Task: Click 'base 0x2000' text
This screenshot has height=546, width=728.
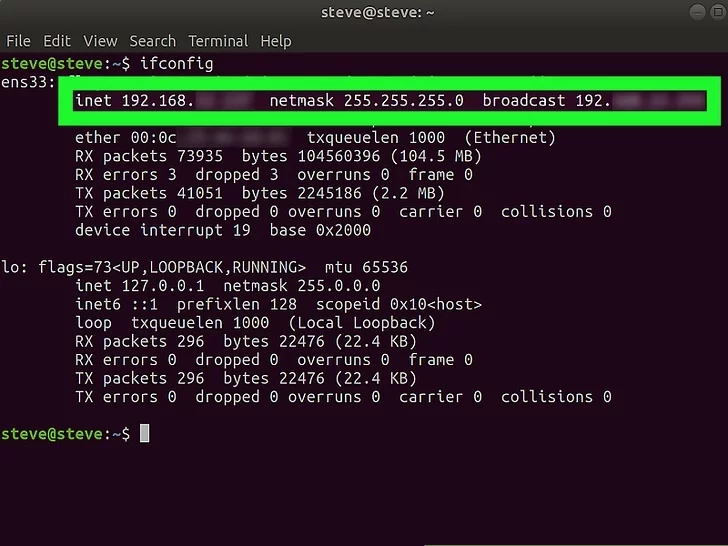Action: point(320,230)
